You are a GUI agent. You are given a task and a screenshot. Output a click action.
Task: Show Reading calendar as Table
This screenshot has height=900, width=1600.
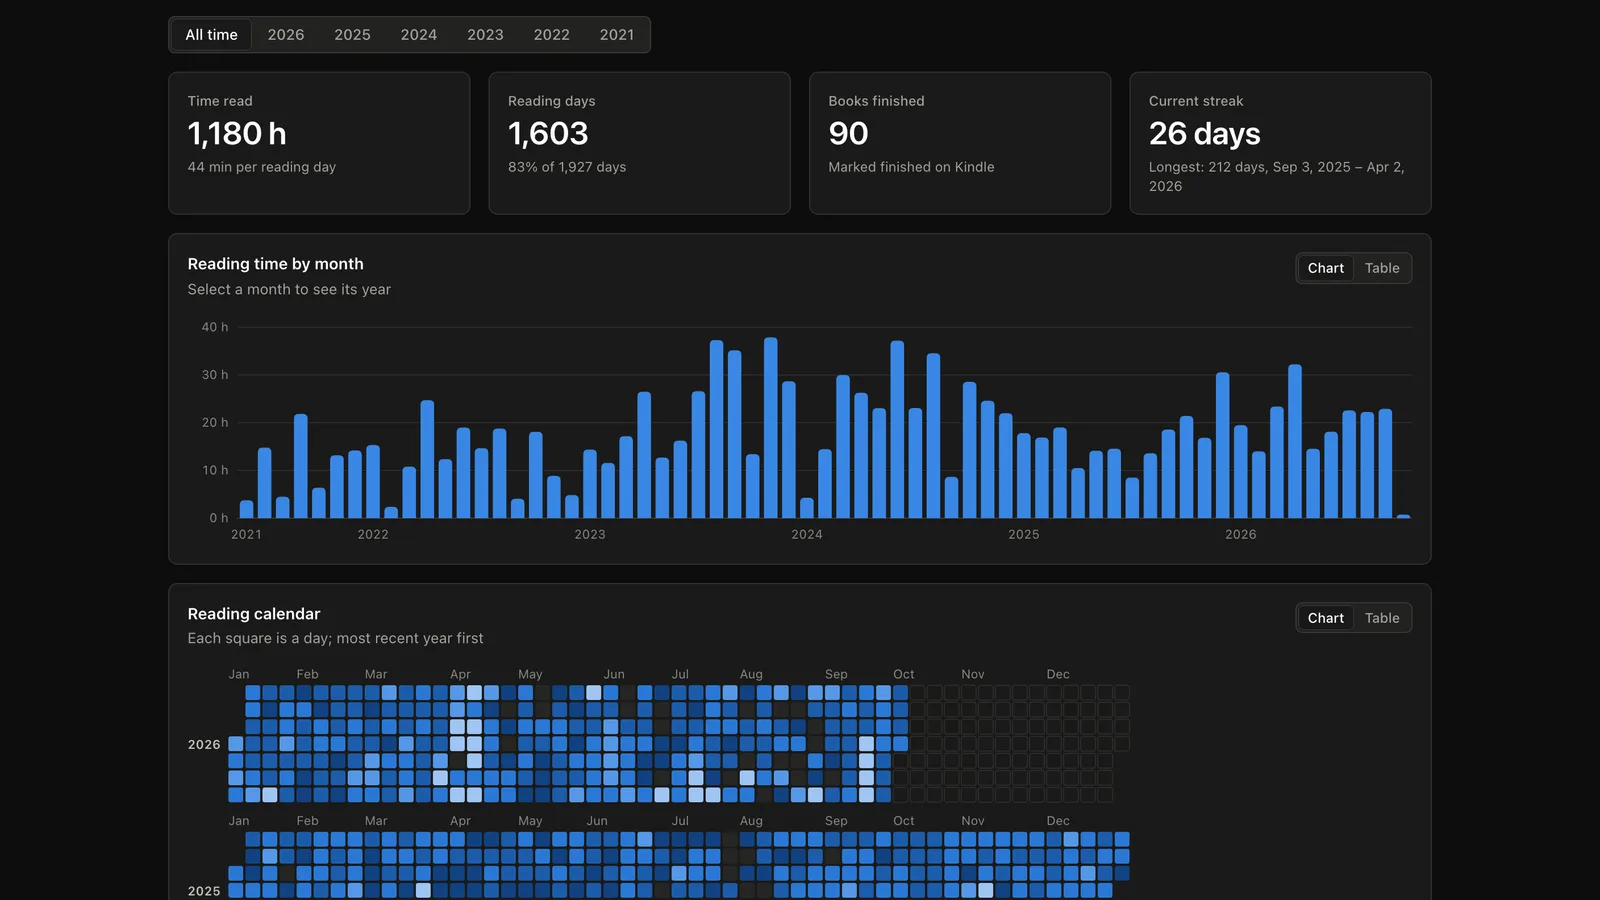point(1382,618)
